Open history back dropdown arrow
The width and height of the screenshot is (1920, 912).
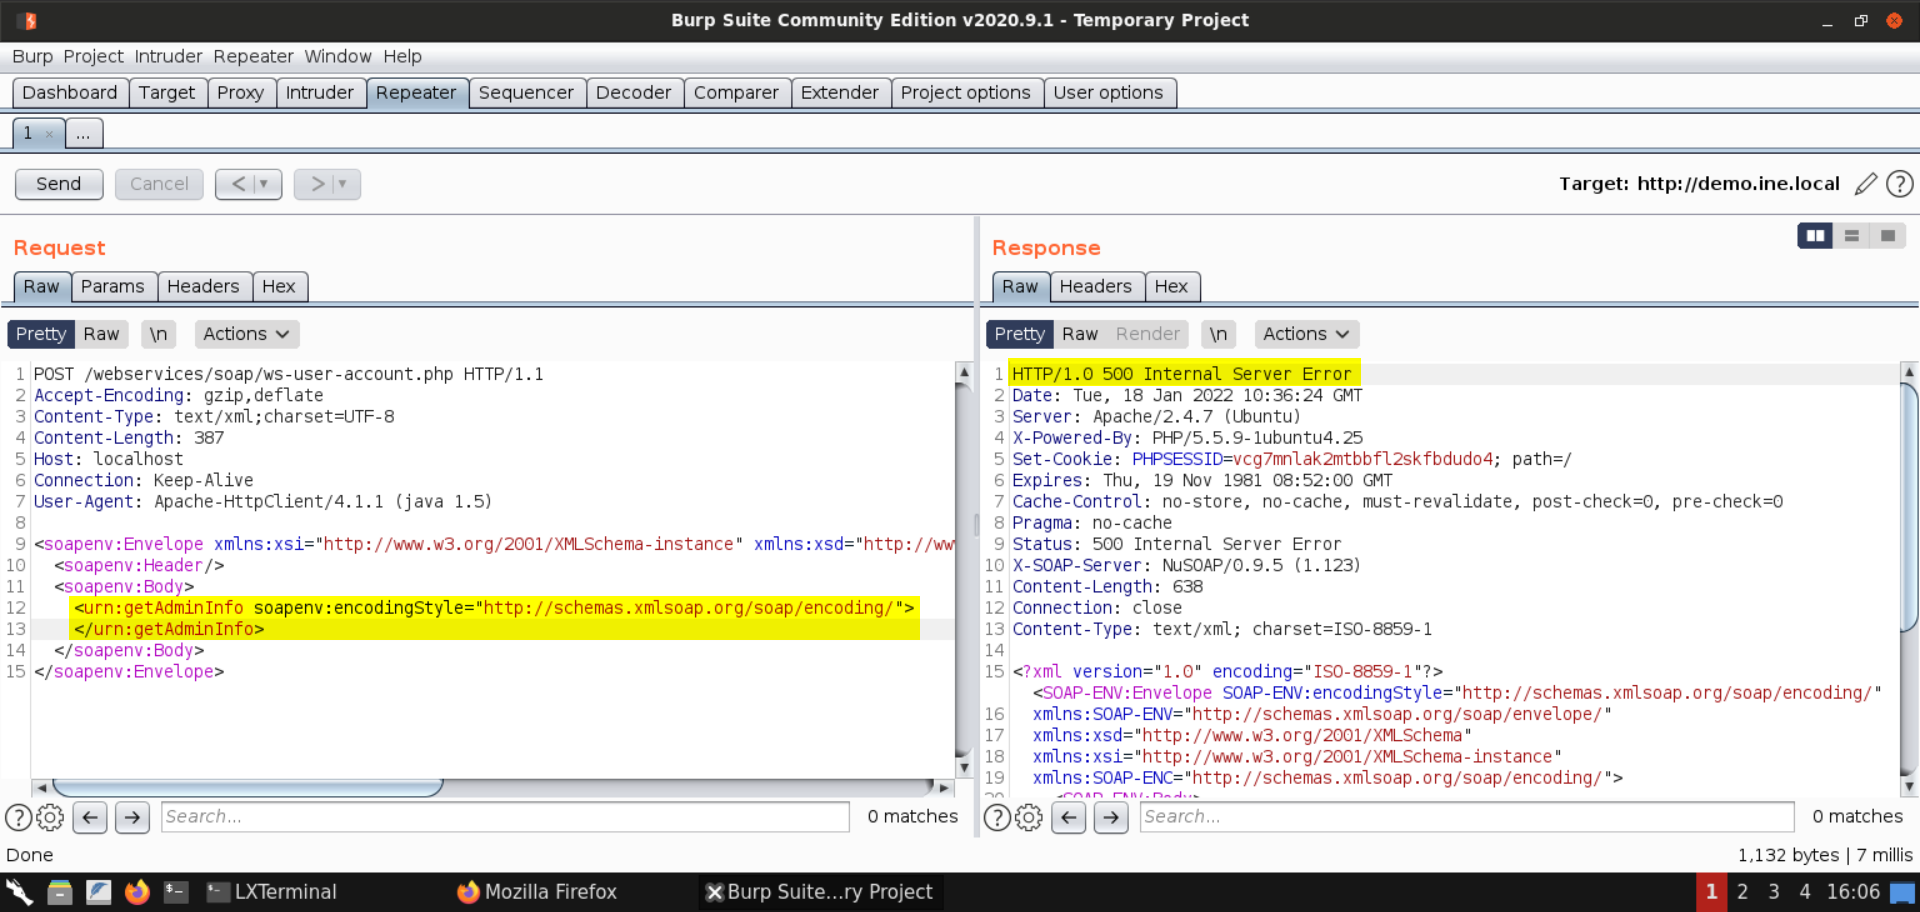264,184
